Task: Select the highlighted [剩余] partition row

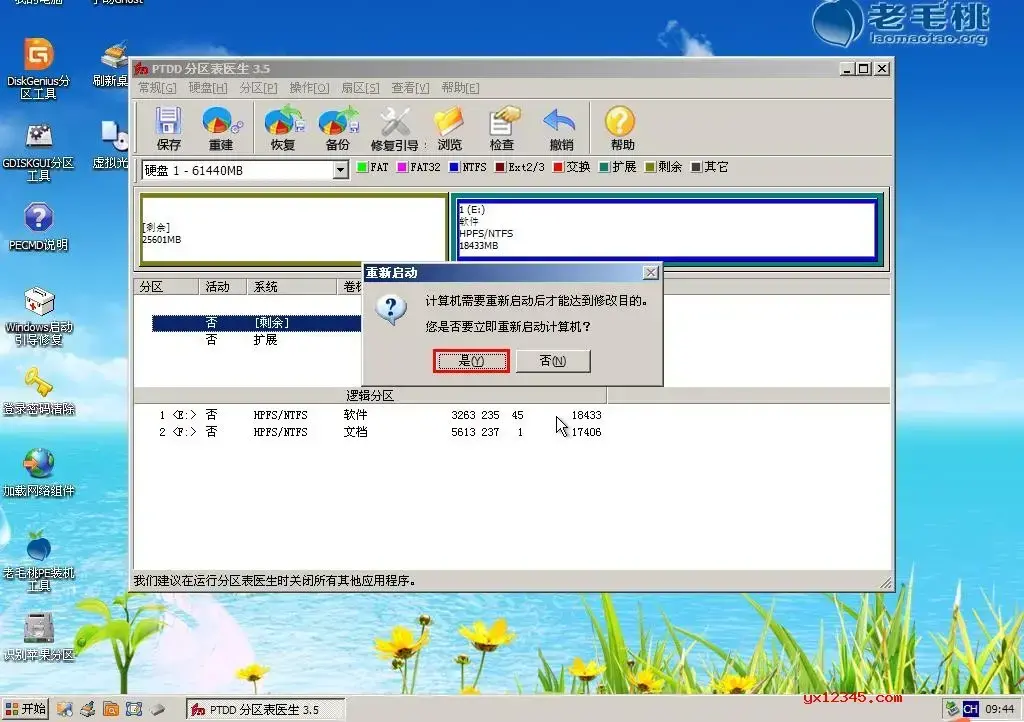Action: pos(257,322)
